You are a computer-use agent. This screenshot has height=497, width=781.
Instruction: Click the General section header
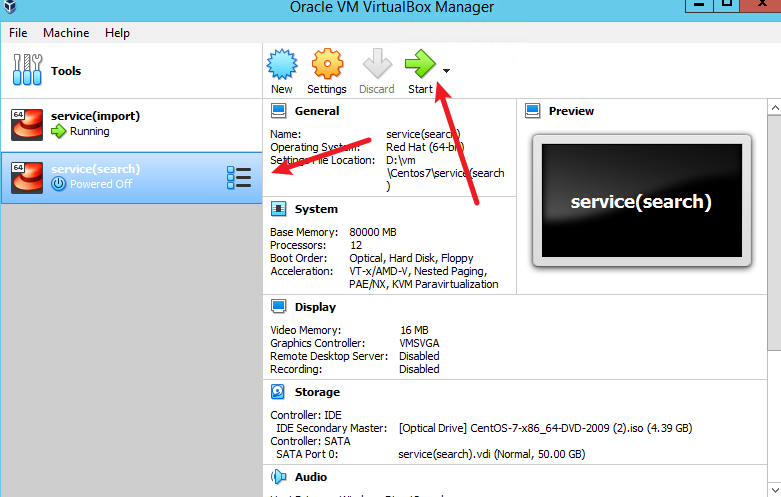(x=317, y=111)
